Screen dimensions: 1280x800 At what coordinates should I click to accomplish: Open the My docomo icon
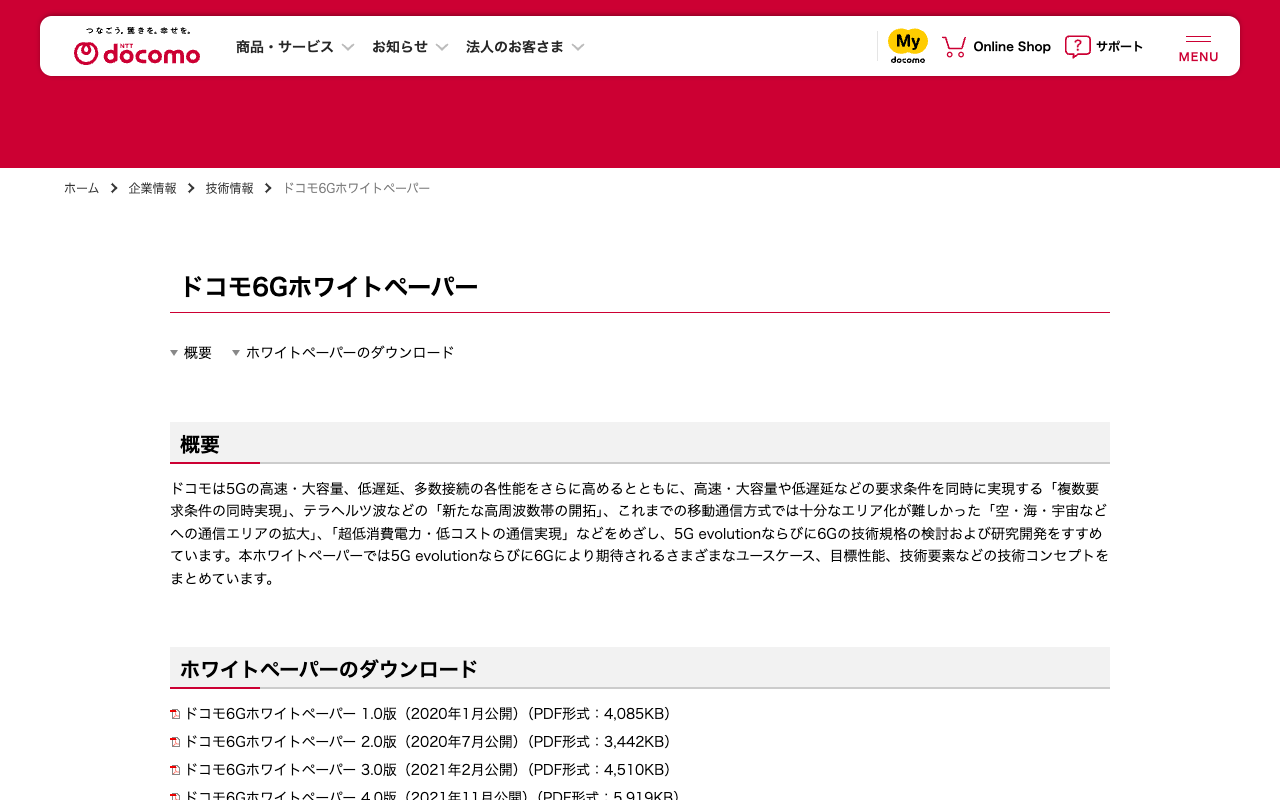pyautogui.click(x=908, y=46)
